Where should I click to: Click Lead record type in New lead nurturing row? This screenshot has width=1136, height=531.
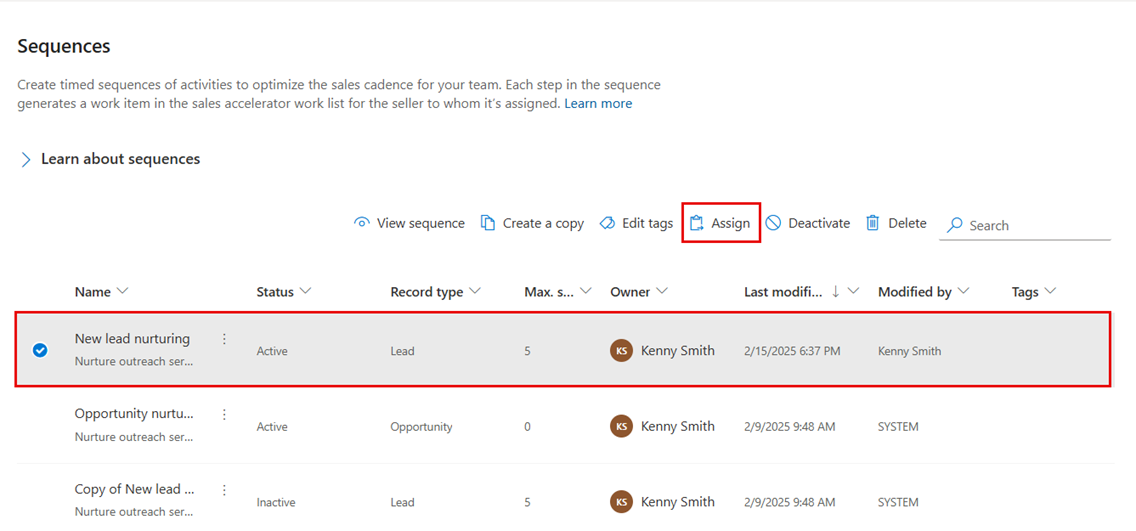(x=402, y=351)
